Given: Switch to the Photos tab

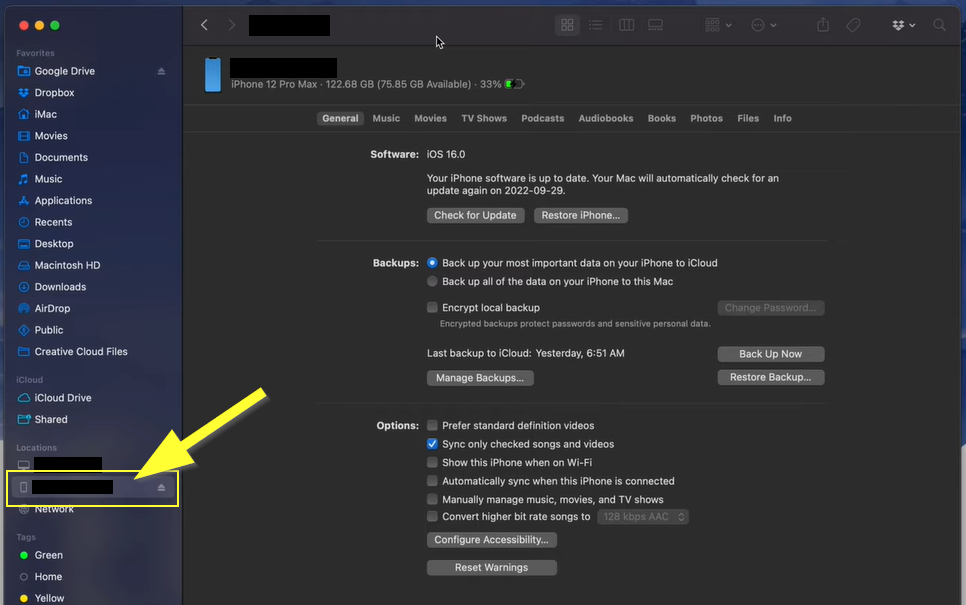Looking at the screenshot, I should tap(706, 118).
